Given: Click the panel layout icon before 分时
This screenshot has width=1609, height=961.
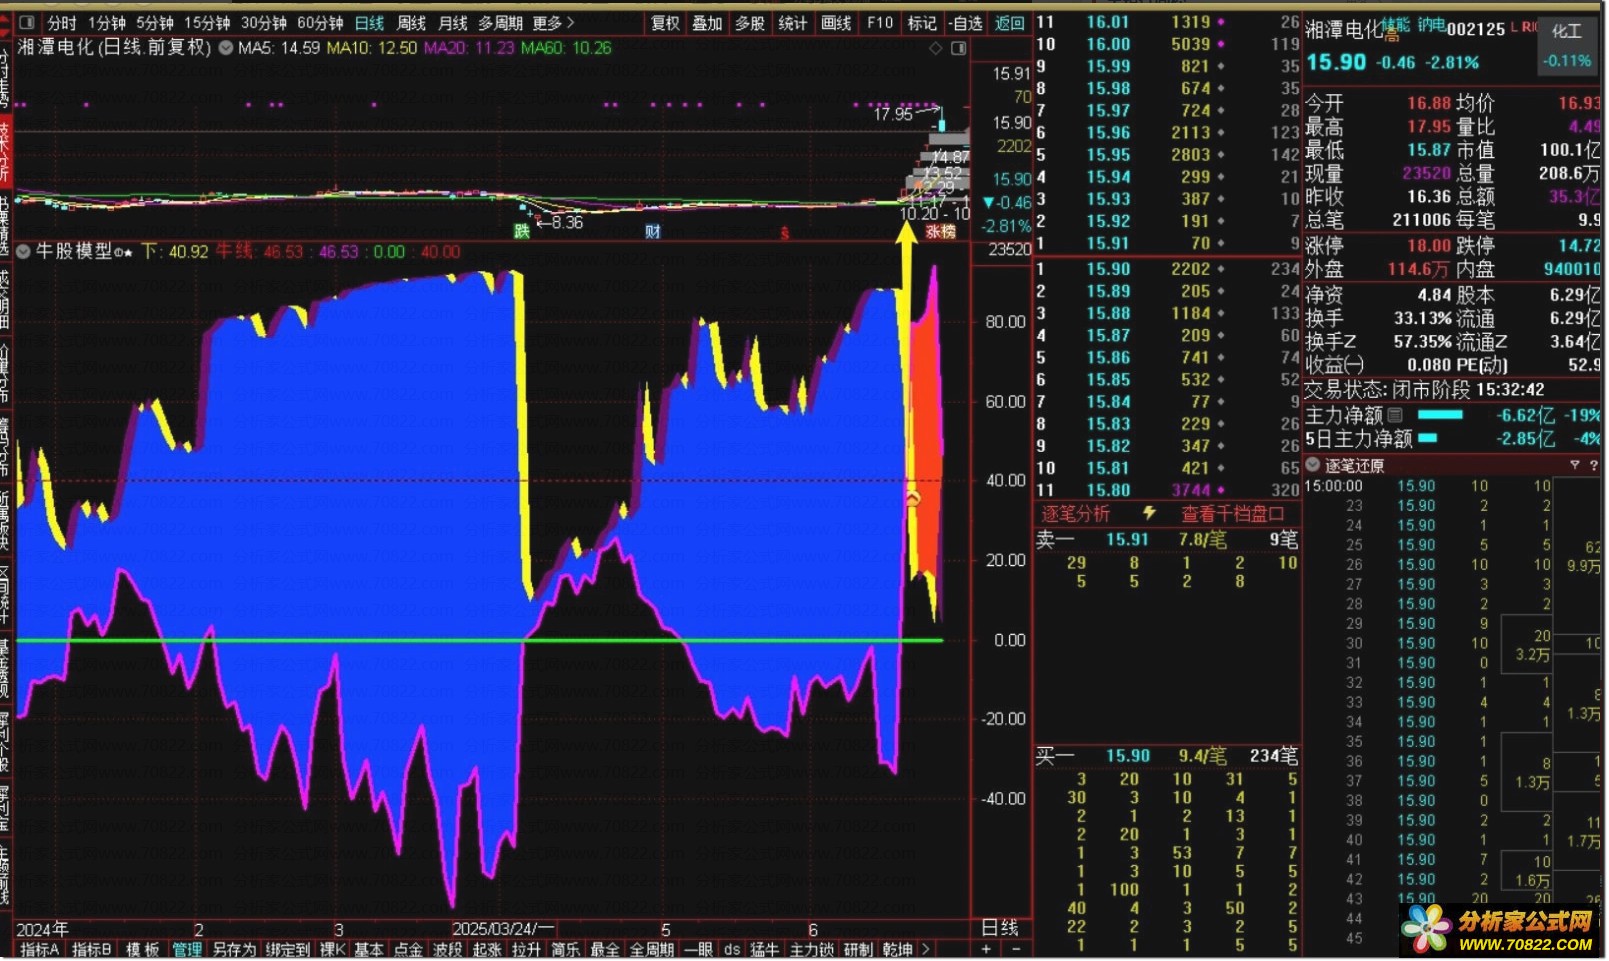Looking at the screenshot, I should coord(26,22).
